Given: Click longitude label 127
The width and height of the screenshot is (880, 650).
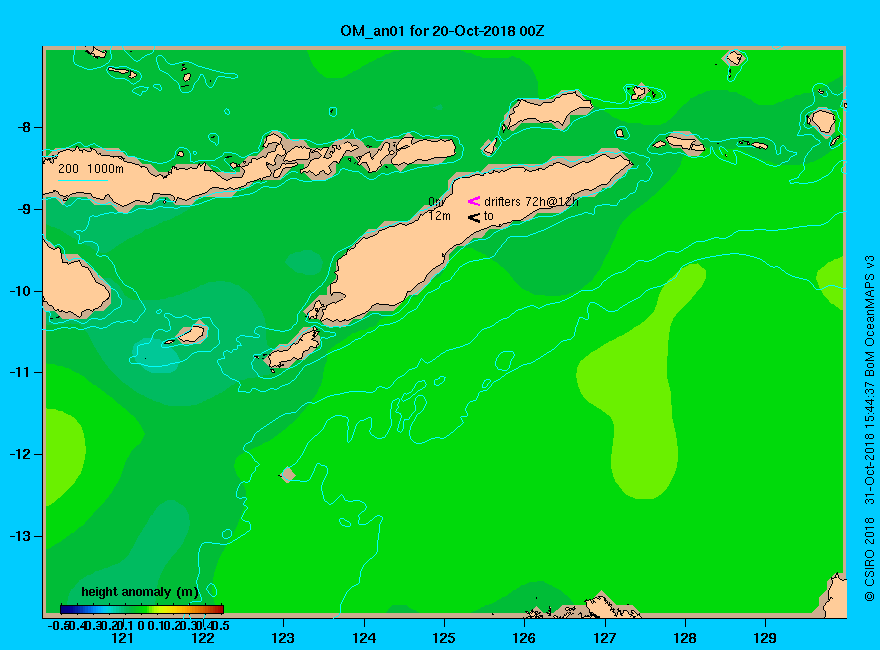Looking at the screenshot, I should point(604,638).
